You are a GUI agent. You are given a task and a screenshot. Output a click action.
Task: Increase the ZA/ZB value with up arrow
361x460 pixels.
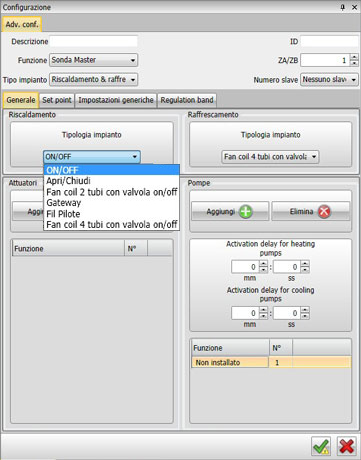pos(354,57)
